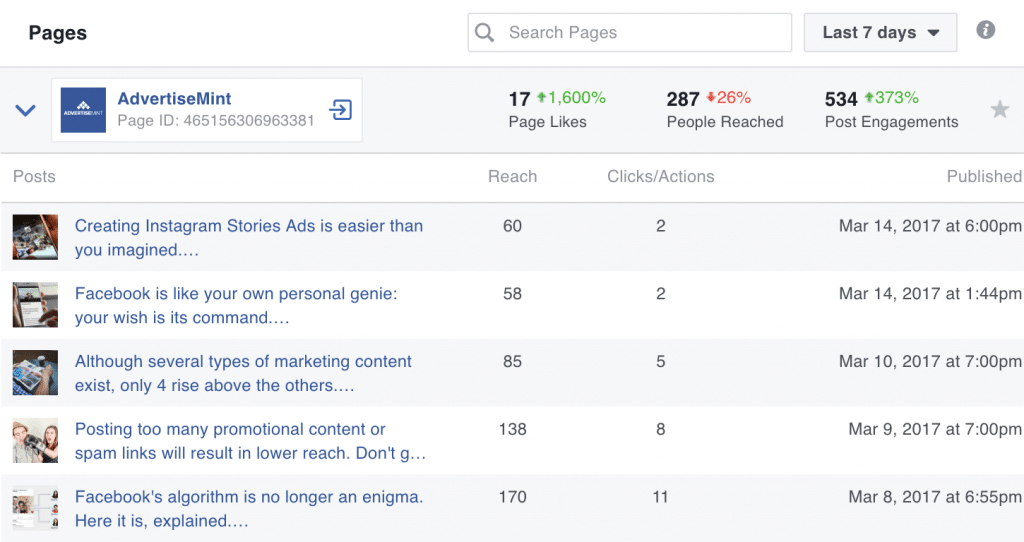Image resolution: width=1024 pixels, height=542 pixels.
Task: Toggle the favorite star for AdvertiseMint
Action: pyautogui.click(x=1000, y=109)
